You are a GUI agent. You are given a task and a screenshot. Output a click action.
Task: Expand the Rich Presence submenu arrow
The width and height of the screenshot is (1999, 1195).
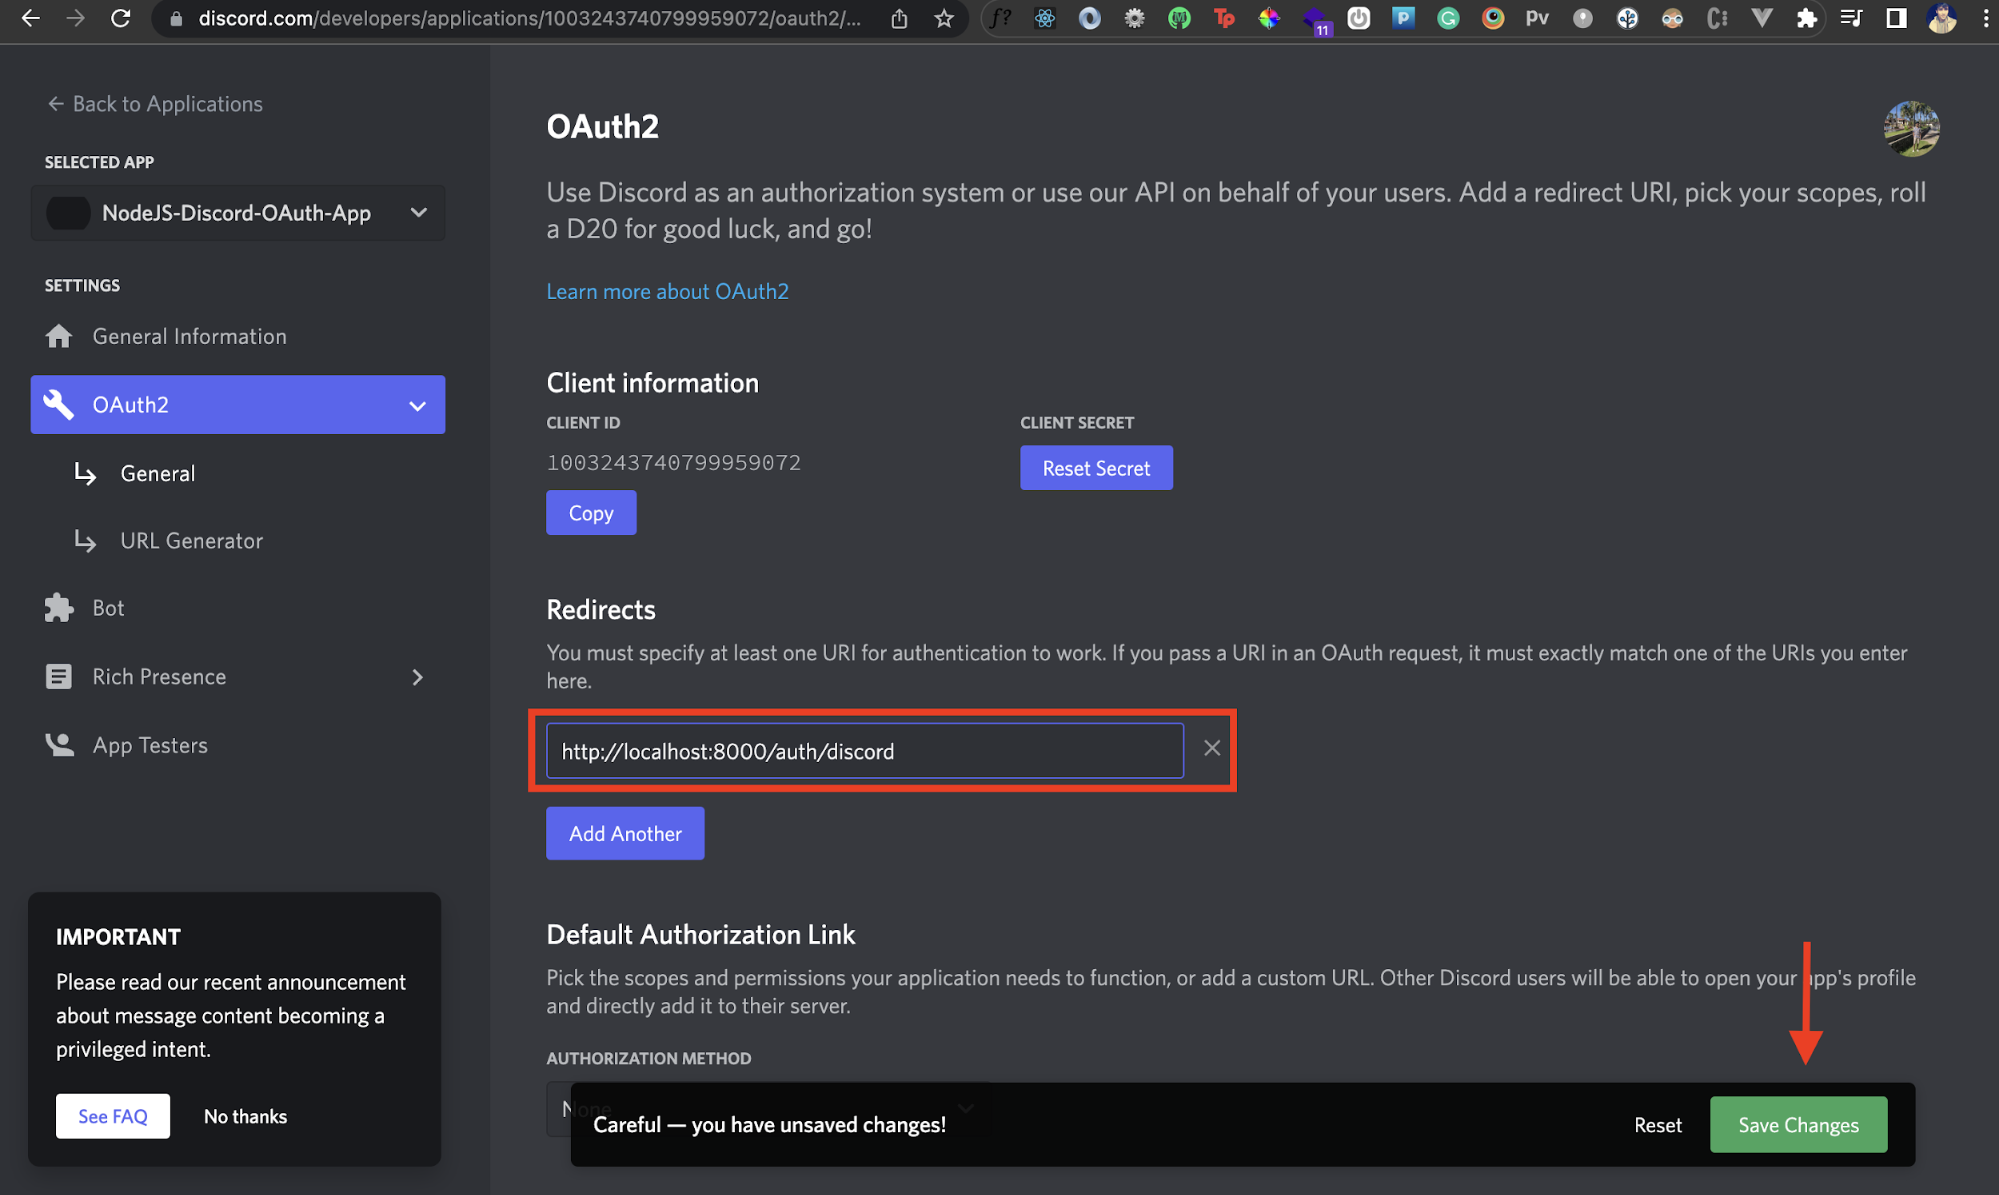[417, 677]
